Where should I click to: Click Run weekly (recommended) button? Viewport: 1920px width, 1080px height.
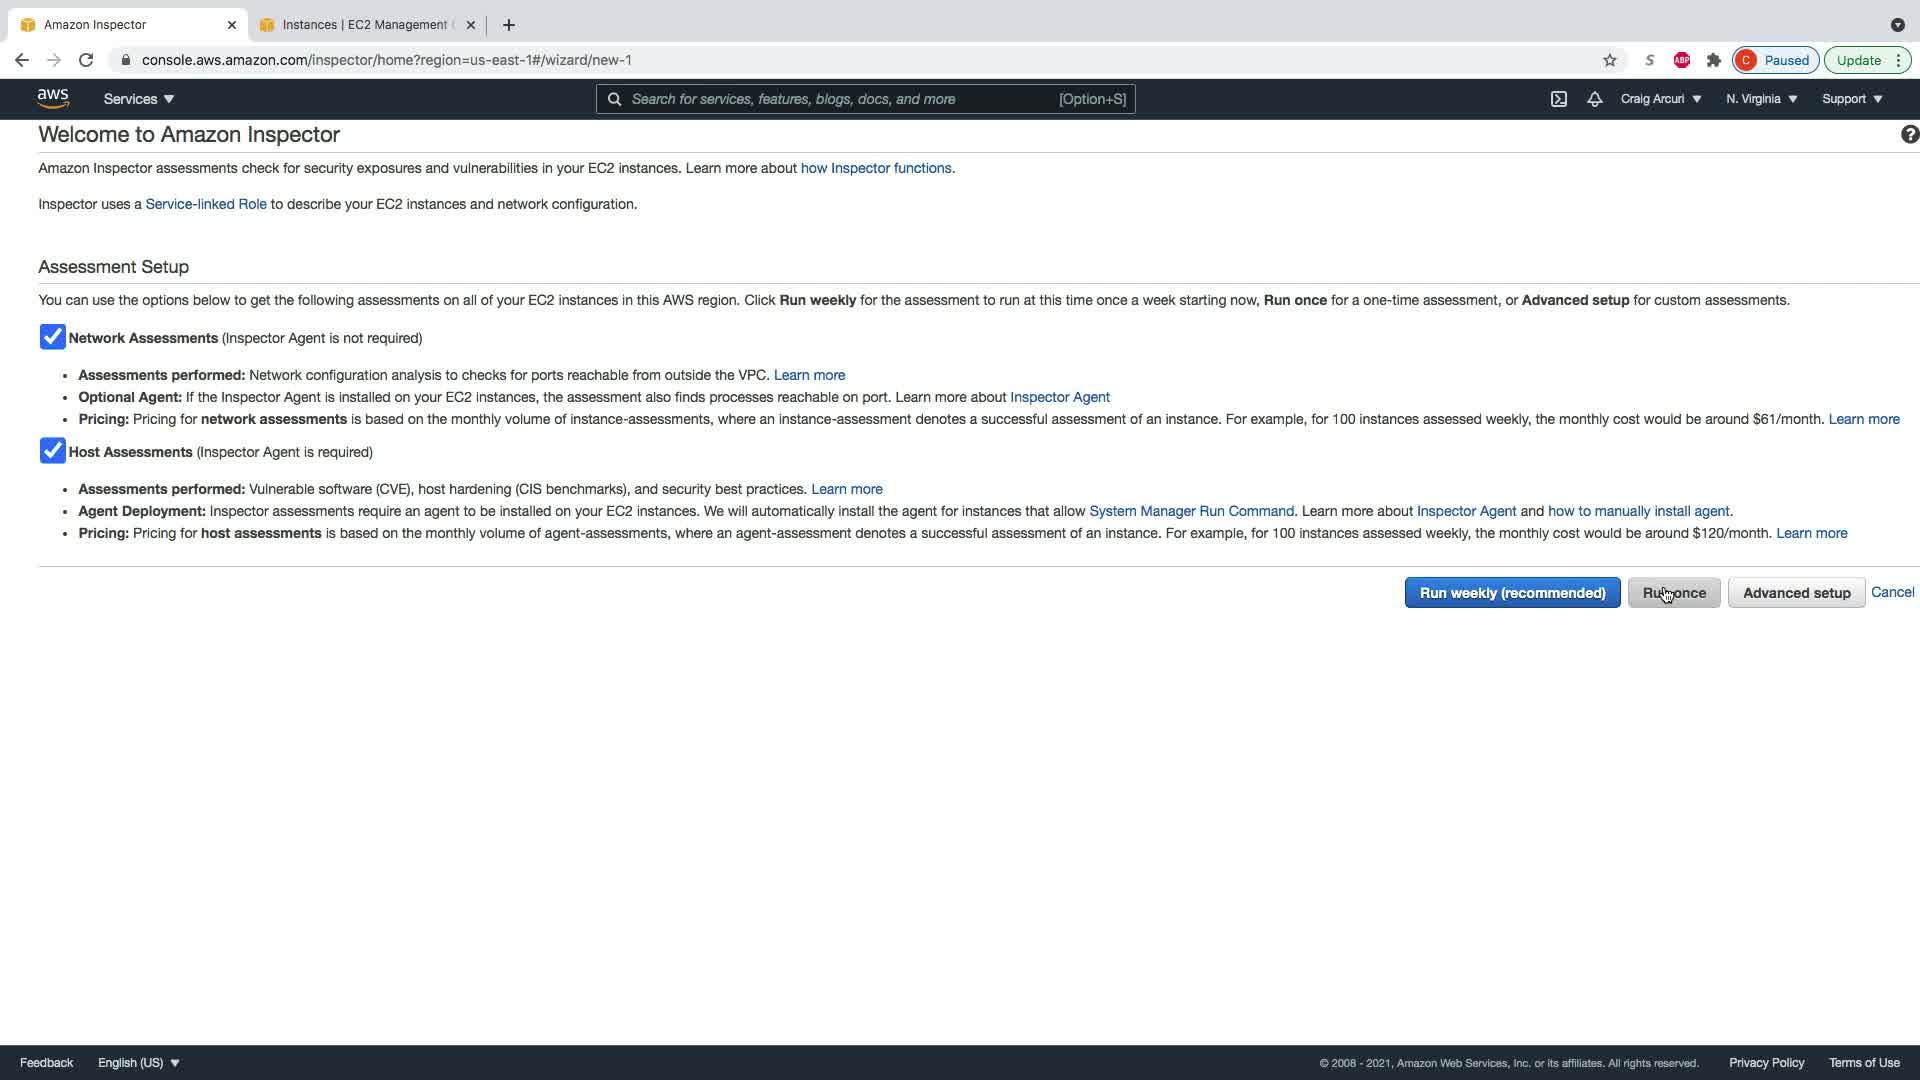(x=1511, y=593)
